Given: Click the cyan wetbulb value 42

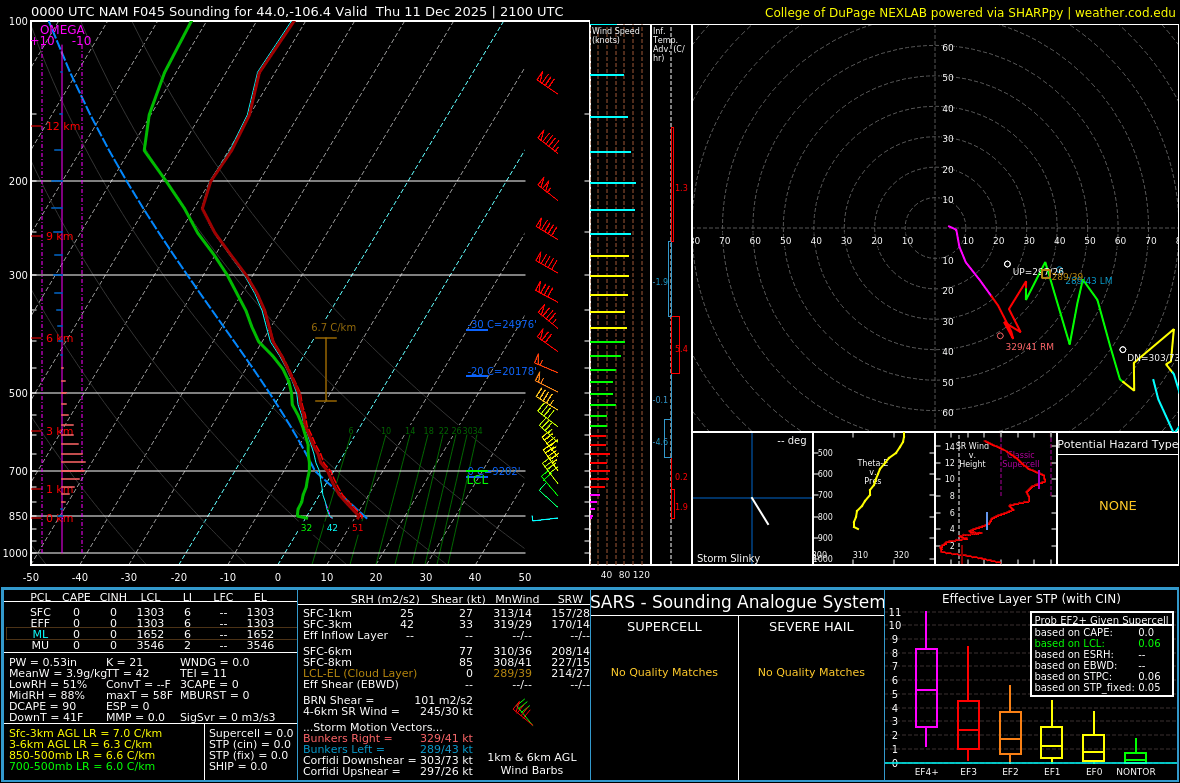Looking at the screenshot, I should 332,528.
